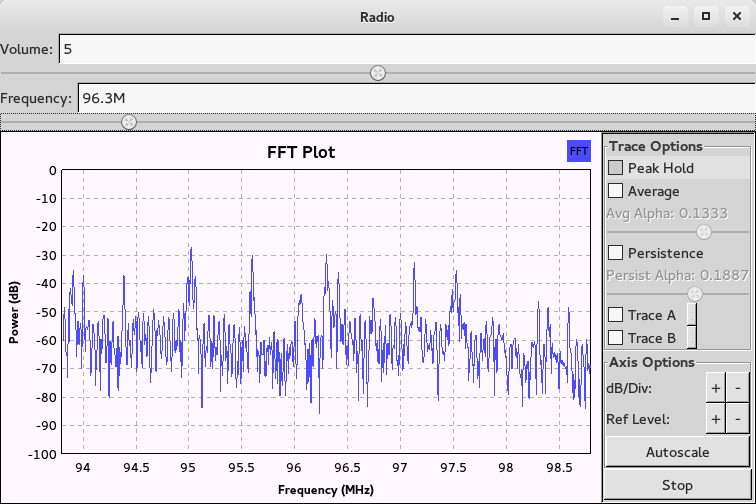Click the Trace A store button
This screenshot has width=756, height=504.
coord(691,314)
